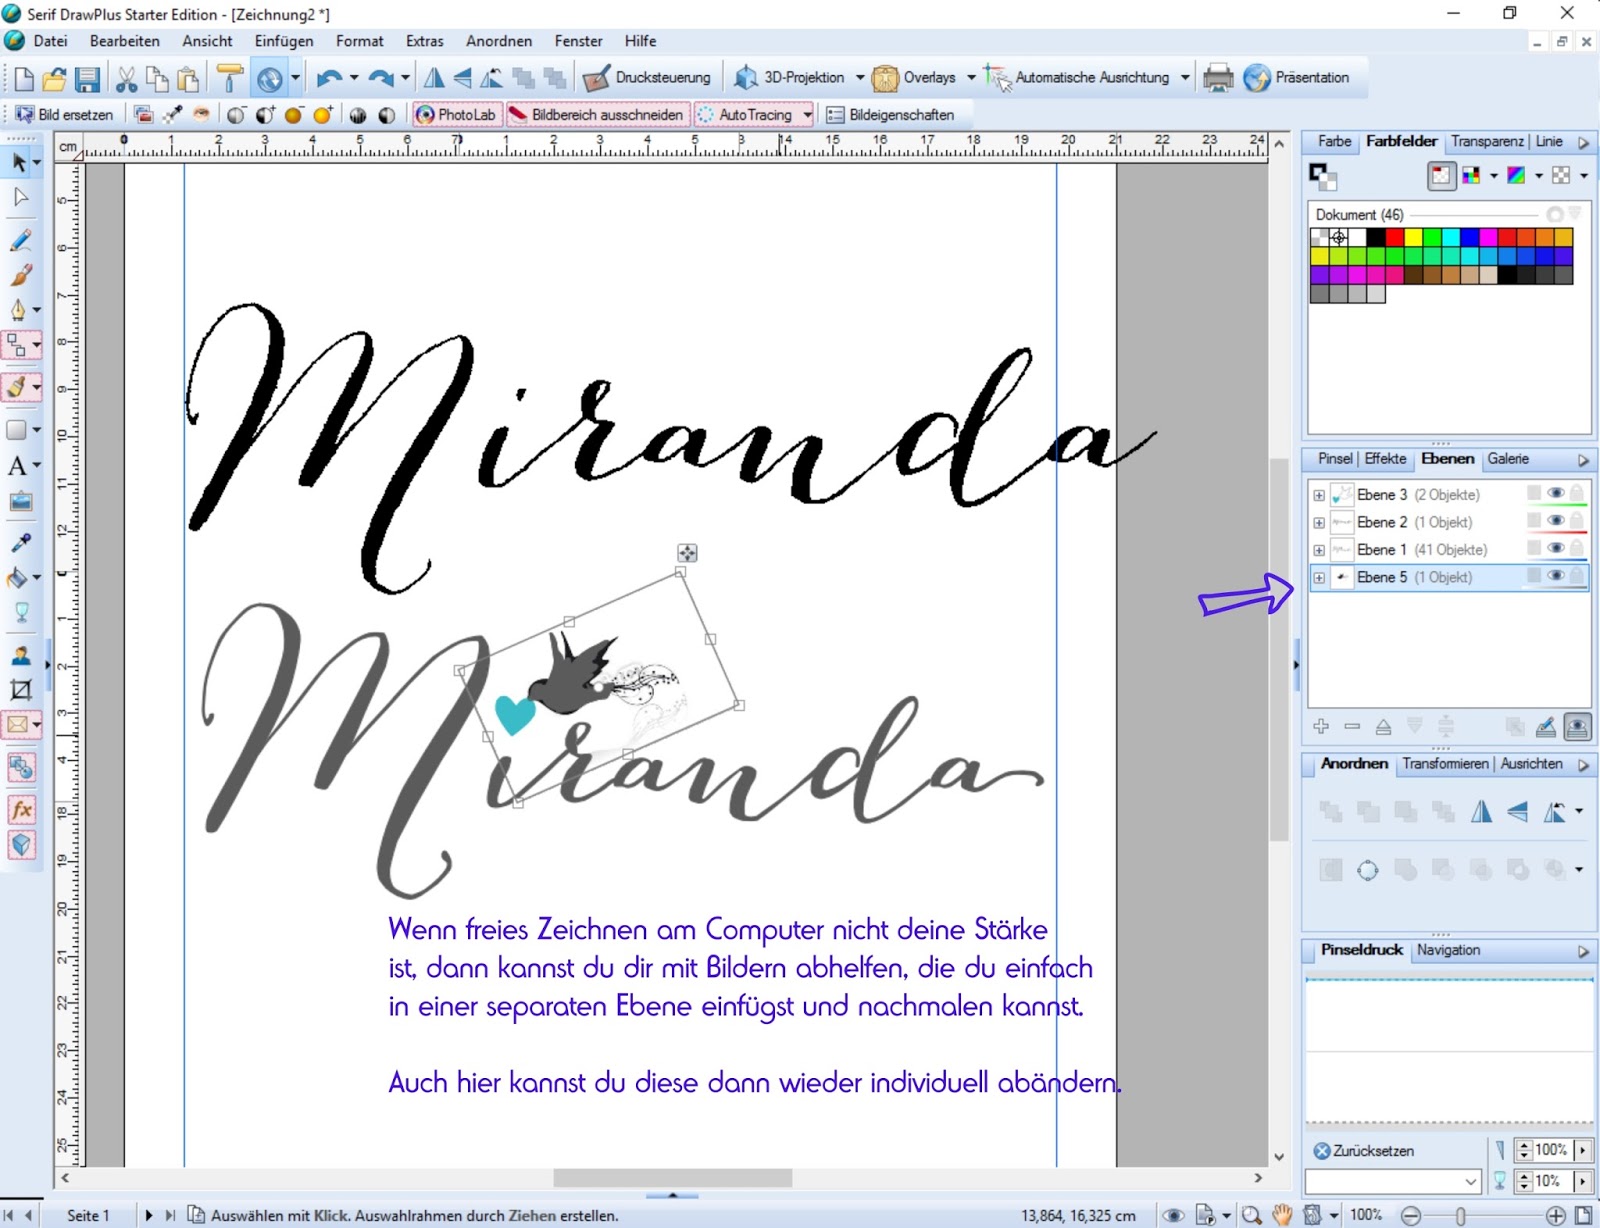Image resolution: width=1600 pixels, height=1228 pixels.
Task: Expand the Ebene 1 layer tree
Action: (x=1319, y=550)
